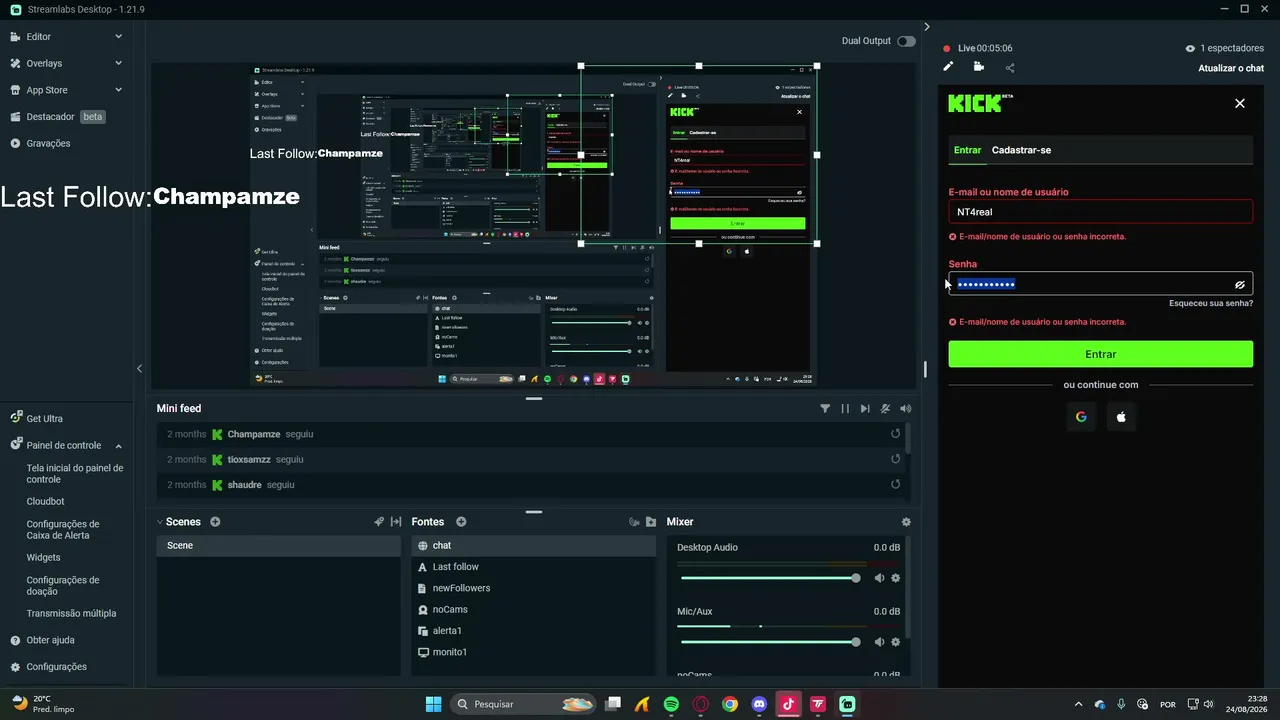The width and height of the screenshot is (1280, 720).
Task: Open Mic/Aux settings gear
Action: click(896, 642)
